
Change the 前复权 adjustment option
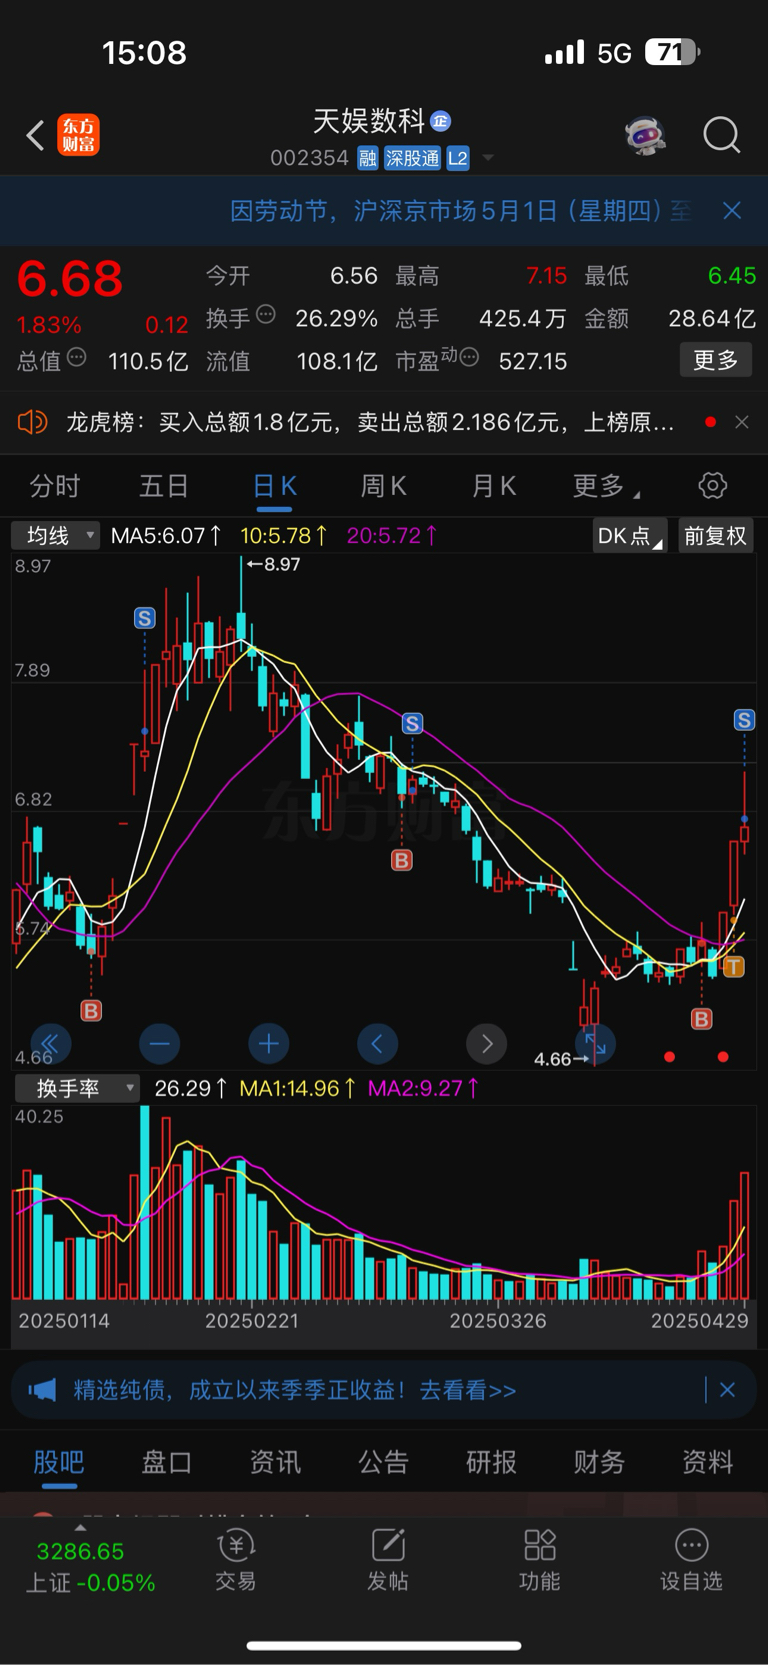715,536
